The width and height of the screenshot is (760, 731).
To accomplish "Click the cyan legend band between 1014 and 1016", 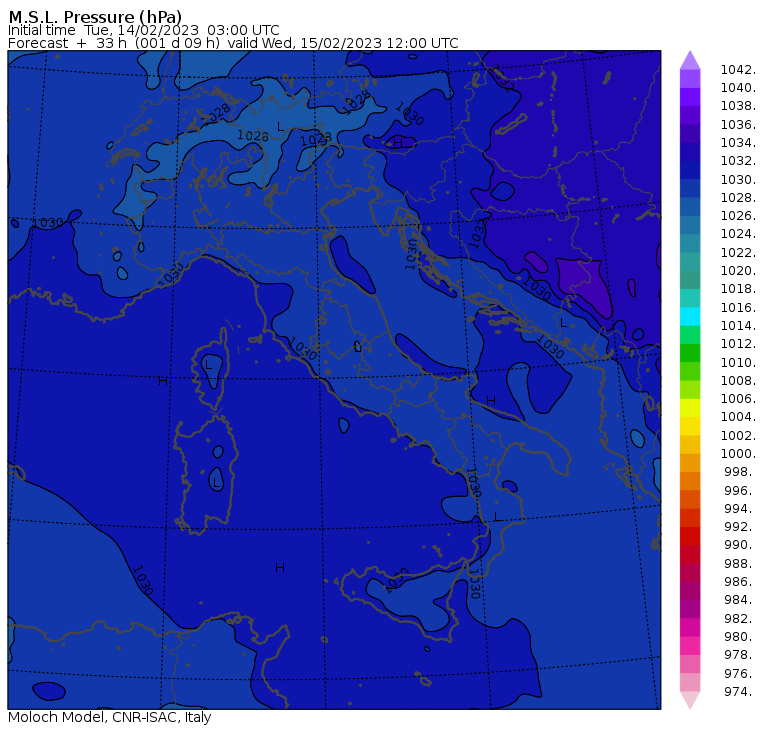I will [x=690, y=317].
